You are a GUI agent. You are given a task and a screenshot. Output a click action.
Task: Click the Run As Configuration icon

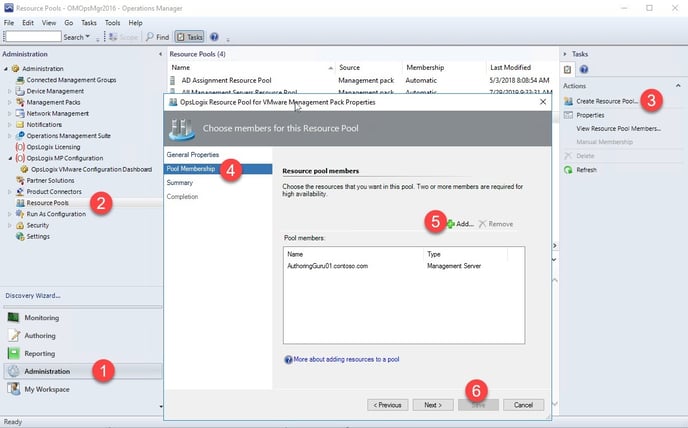click(x=20, y=214)
